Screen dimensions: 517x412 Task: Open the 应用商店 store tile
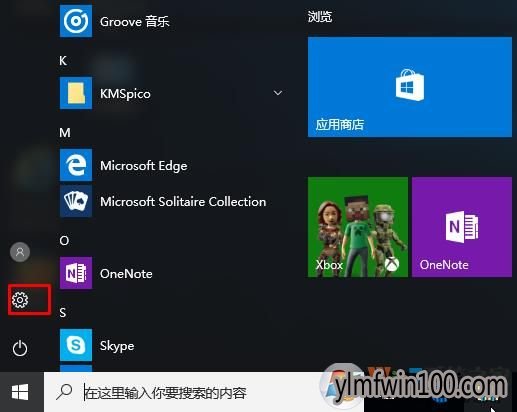(x=410, y=87)
